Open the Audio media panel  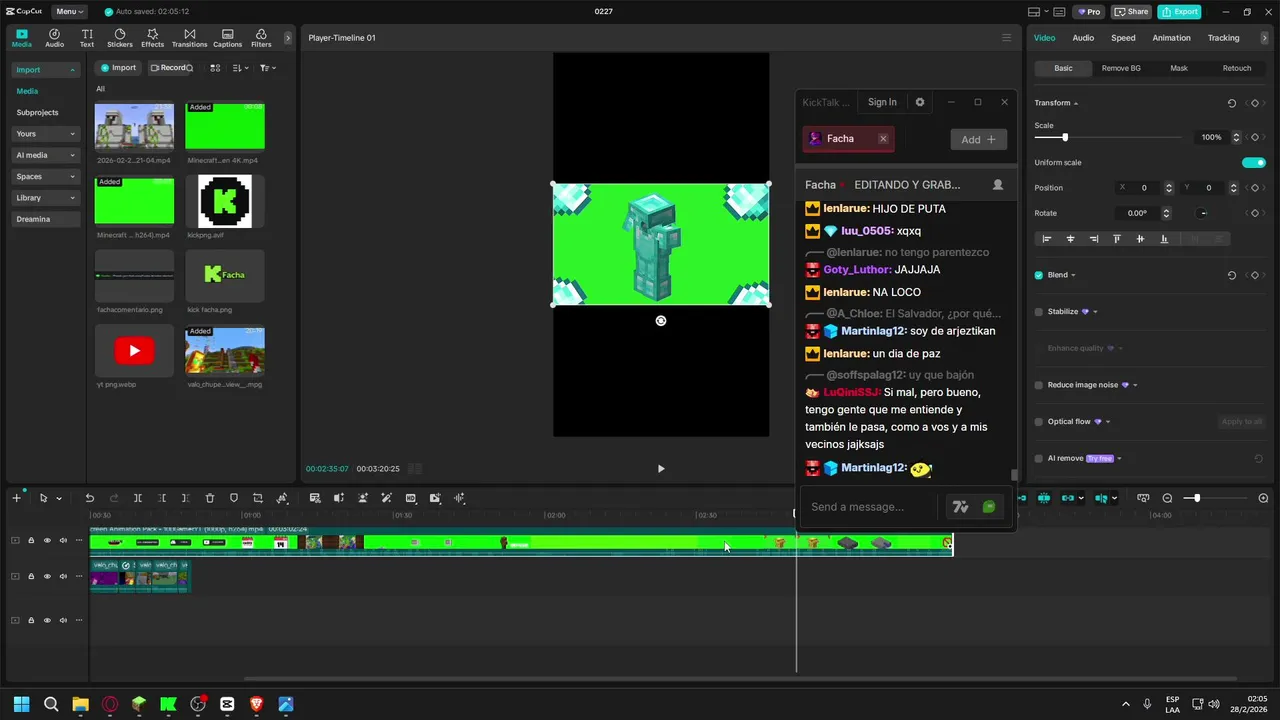(x=54, y=38)
